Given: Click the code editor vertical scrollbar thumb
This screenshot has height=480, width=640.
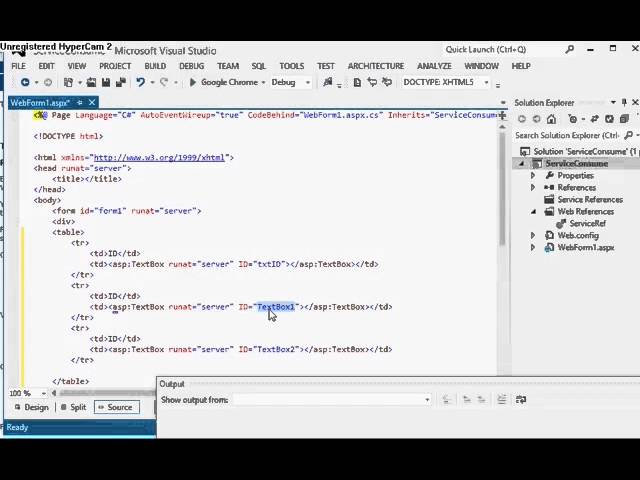Looking at the screenshot, I should click(x=502, y=189).
